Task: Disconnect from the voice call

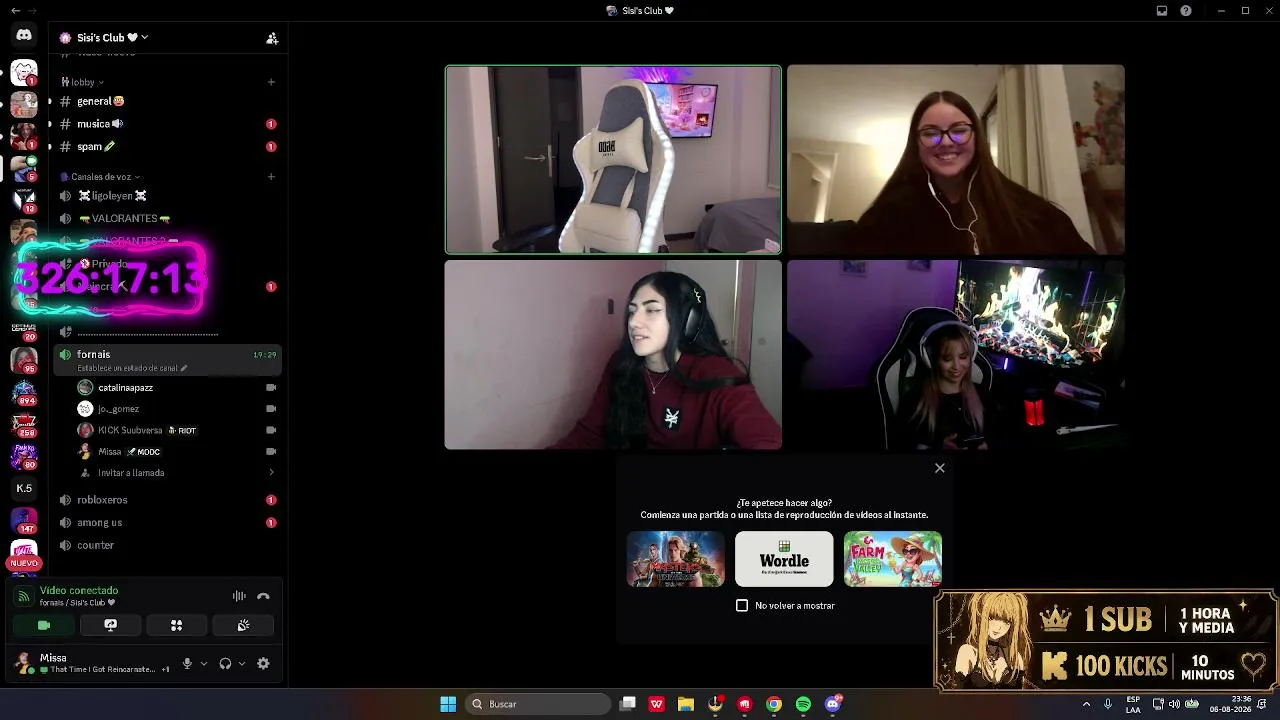Action: (x=263, y=596)
